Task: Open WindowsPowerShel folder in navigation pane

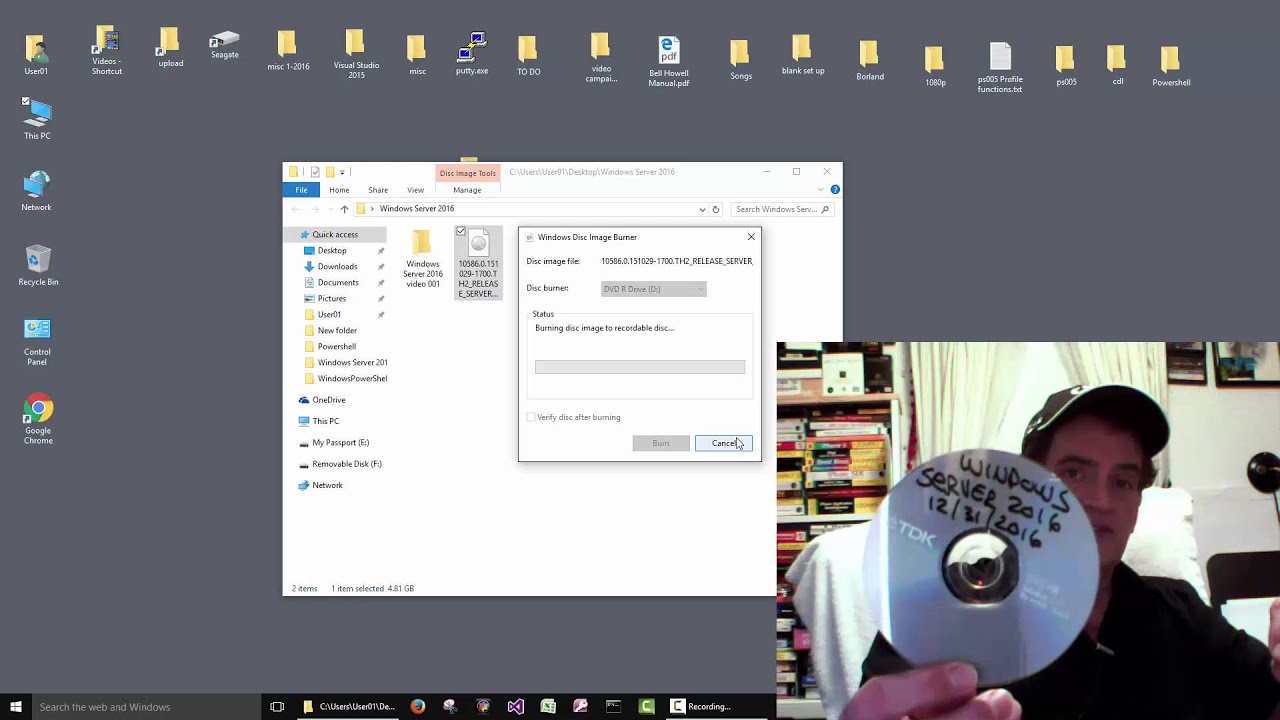Action: (x=352, y=379)
